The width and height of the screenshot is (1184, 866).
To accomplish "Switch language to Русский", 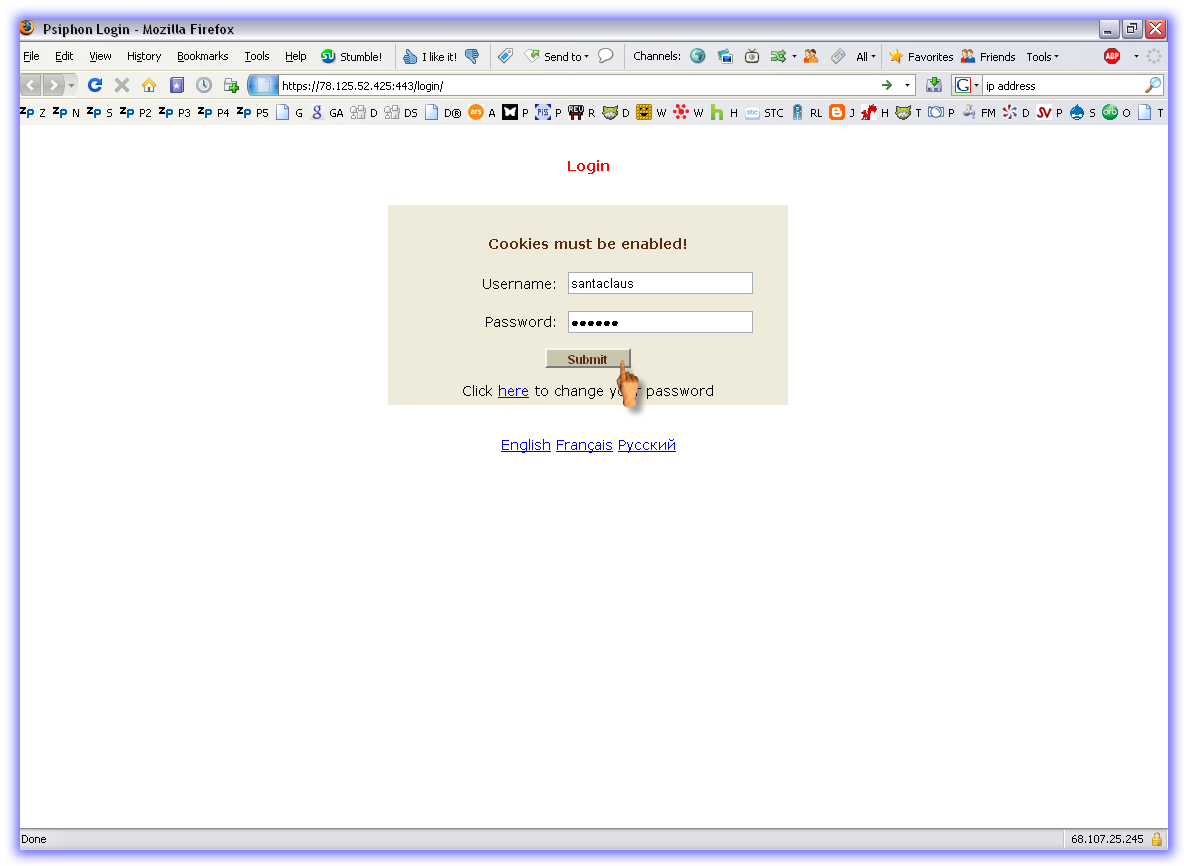I will click(646, 445).
